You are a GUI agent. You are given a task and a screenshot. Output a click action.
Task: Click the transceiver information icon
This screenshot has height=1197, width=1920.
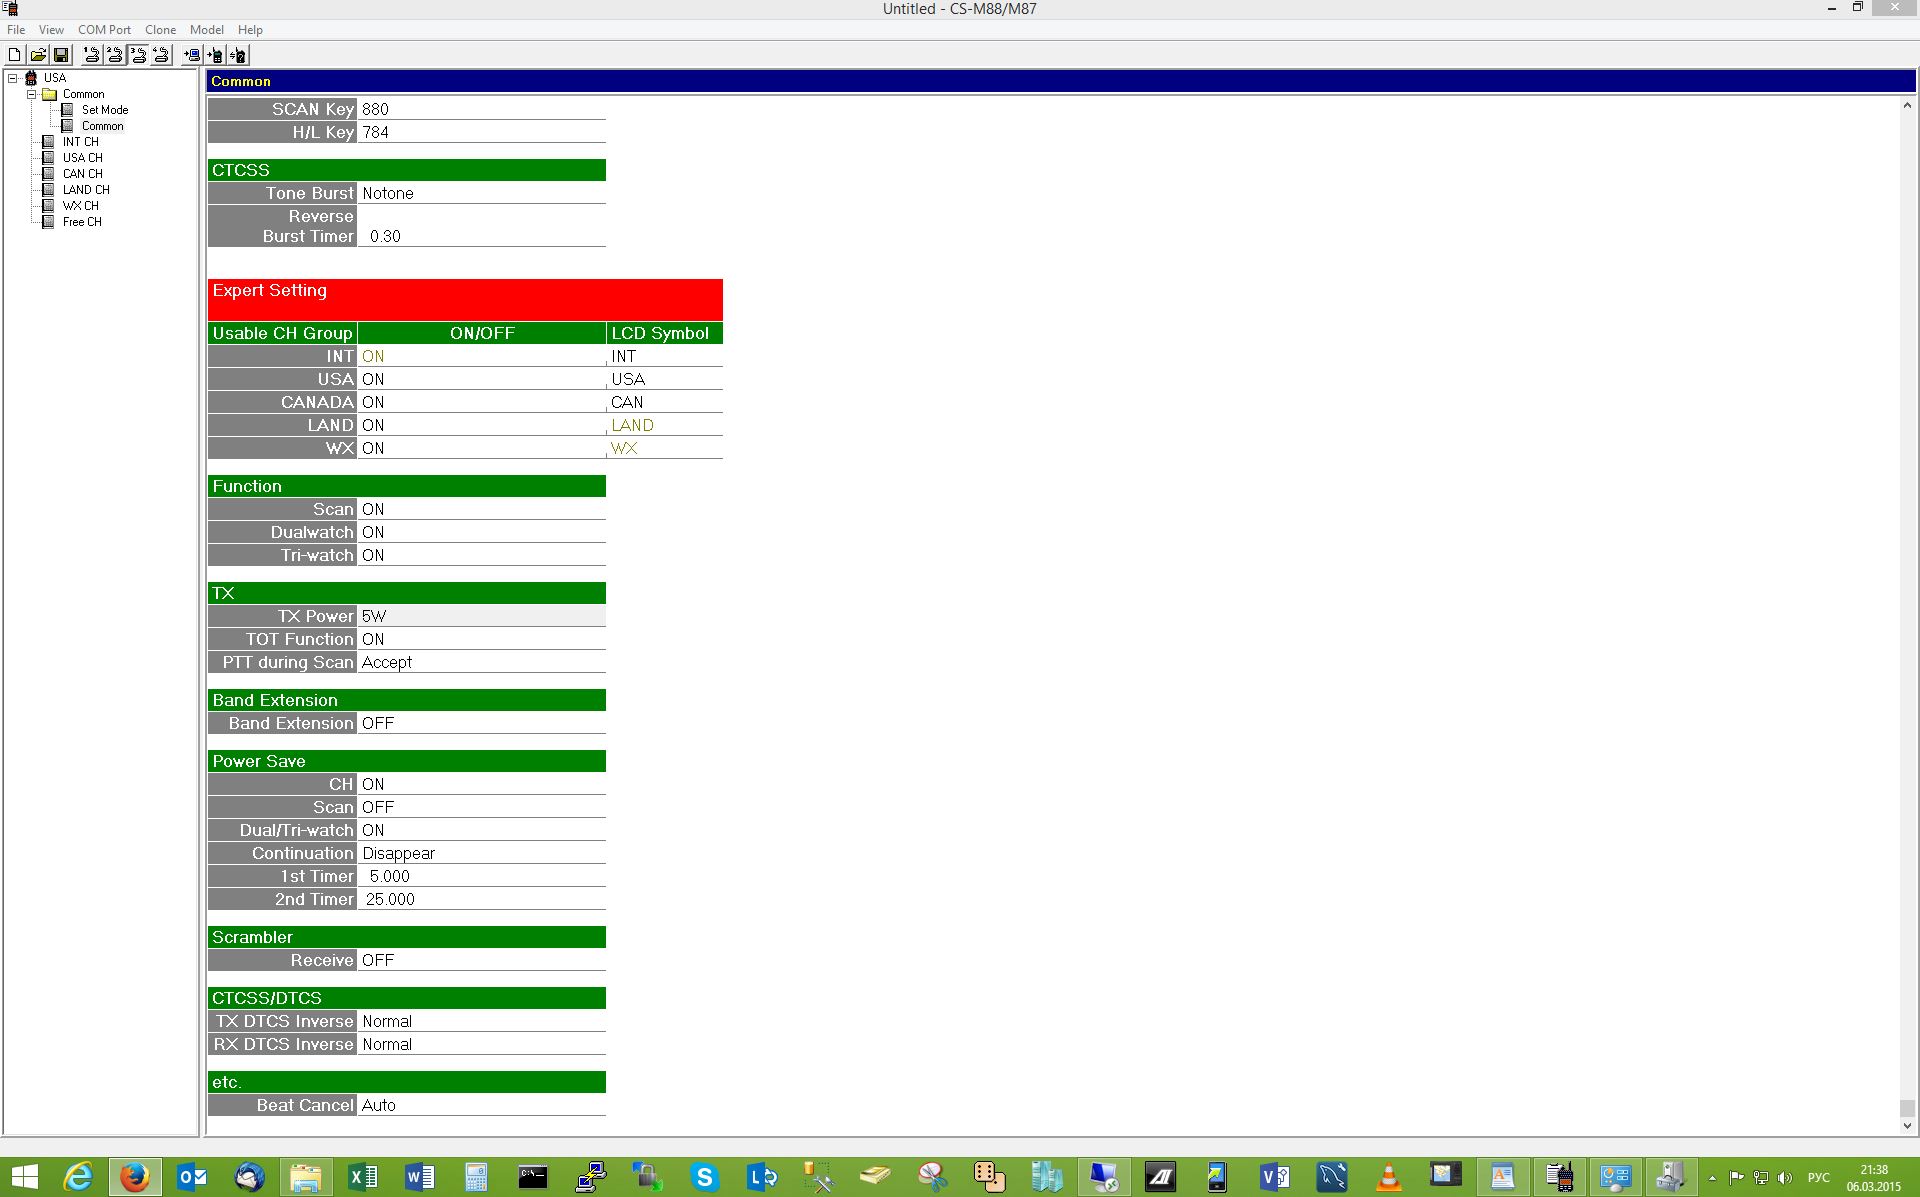click(x=238, y=55)
